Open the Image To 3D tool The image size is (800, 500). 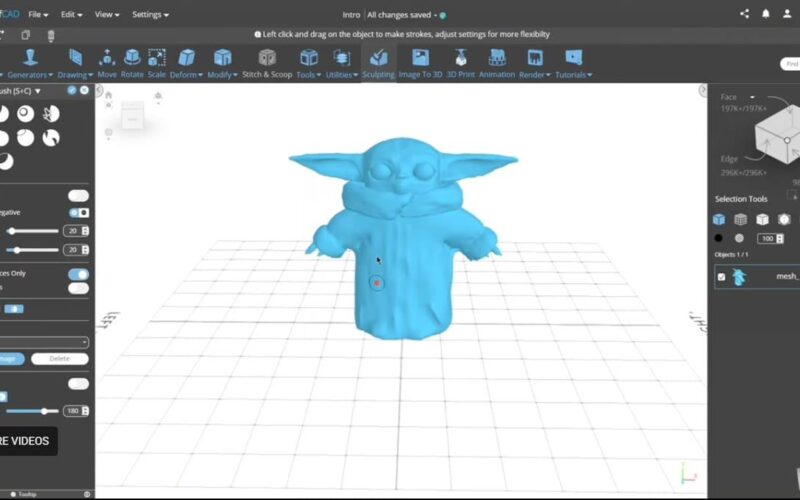[421, 63]
